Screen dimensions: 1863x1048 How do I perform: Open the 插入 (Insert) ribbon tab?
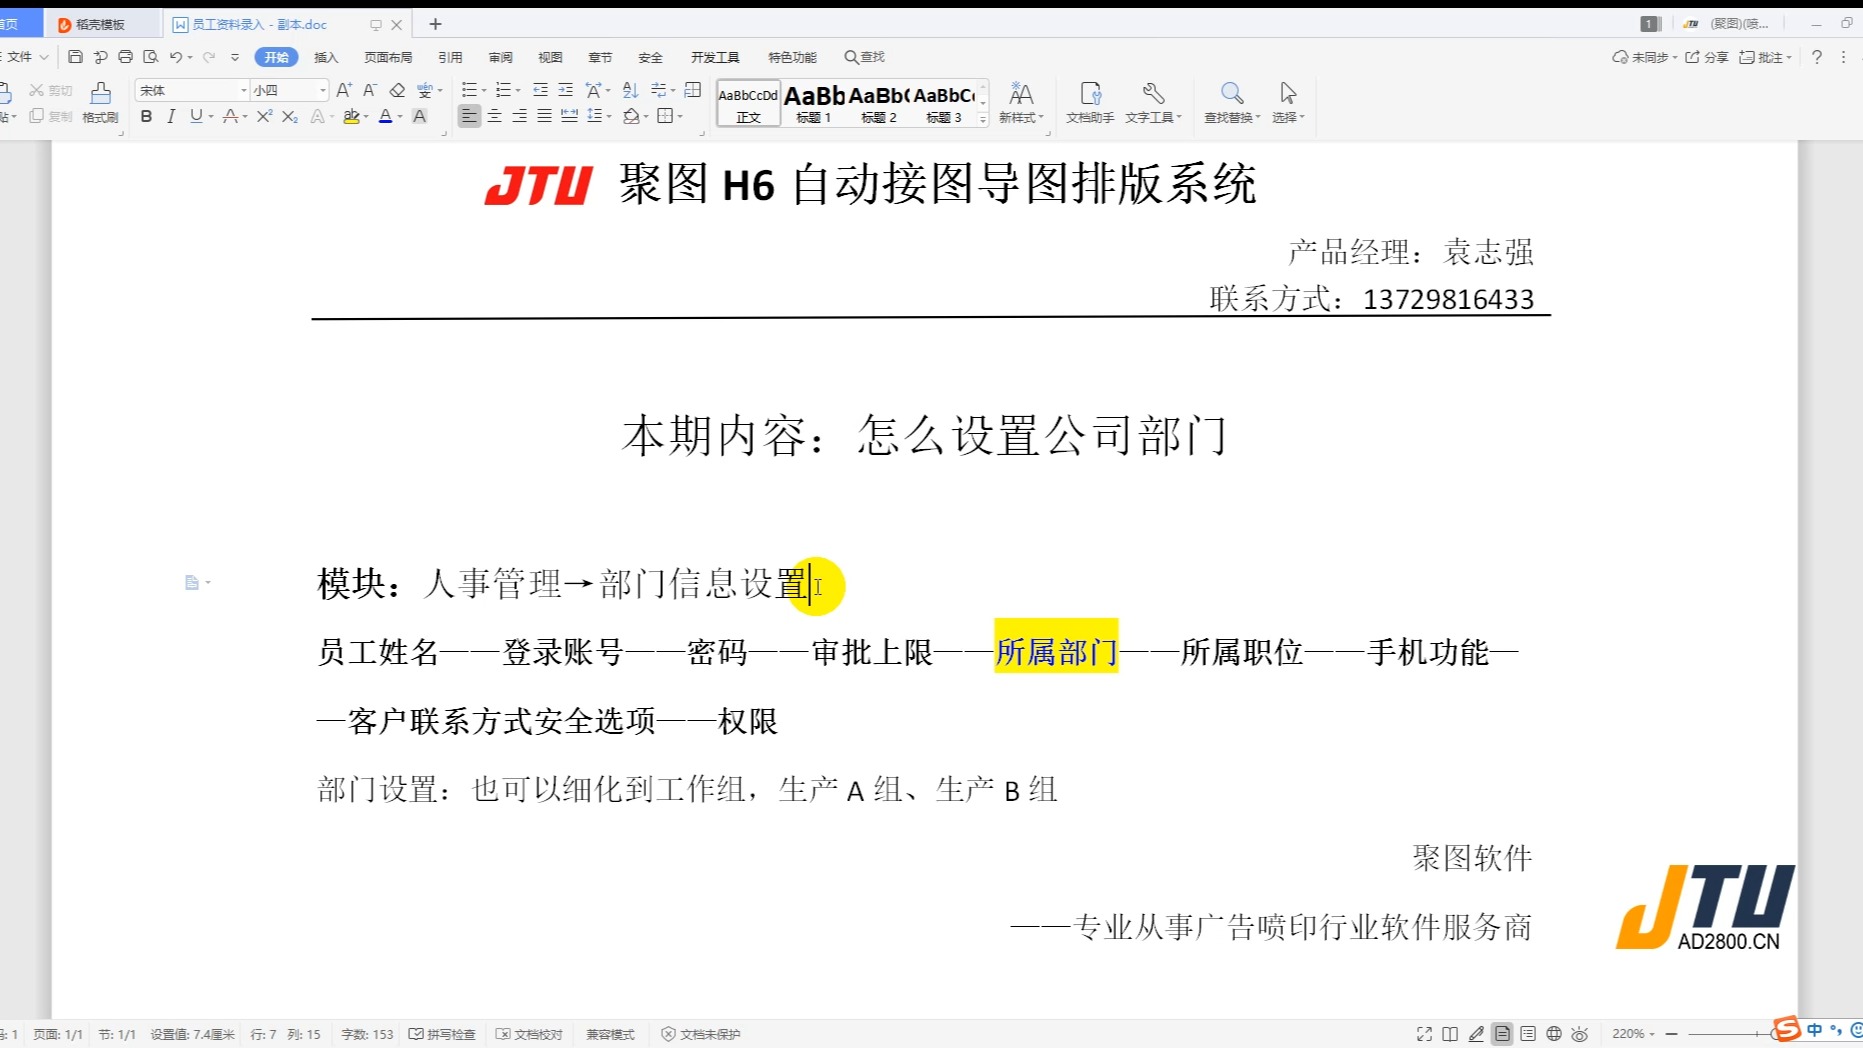tap(326, 57)
